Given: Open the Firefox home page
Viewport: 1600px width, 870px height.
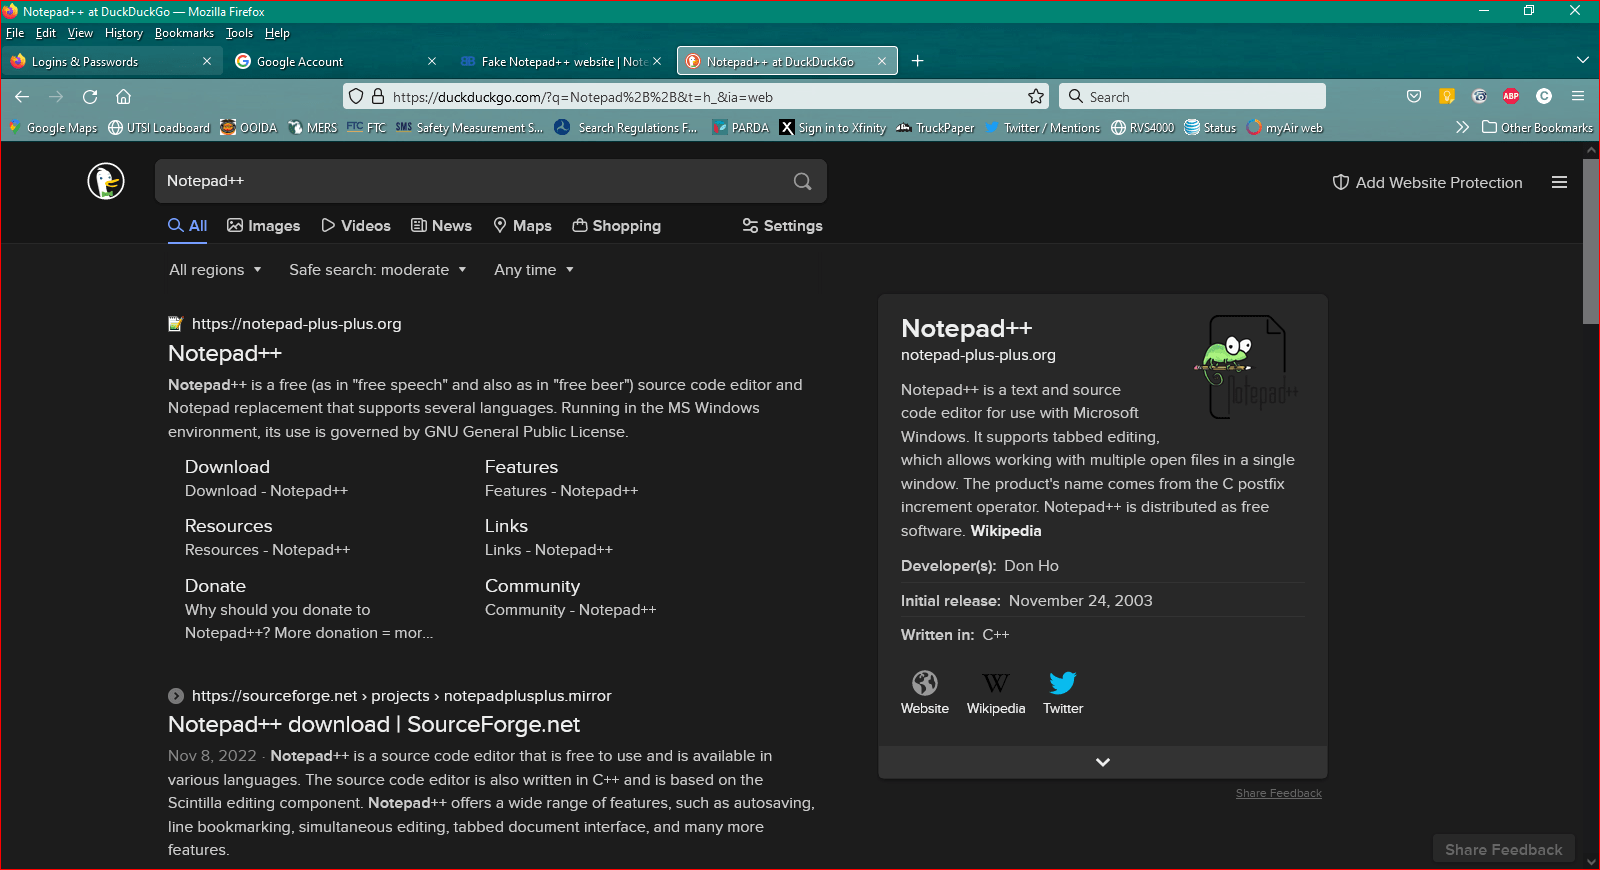Looking at the screenshot, I should [124, 97].
